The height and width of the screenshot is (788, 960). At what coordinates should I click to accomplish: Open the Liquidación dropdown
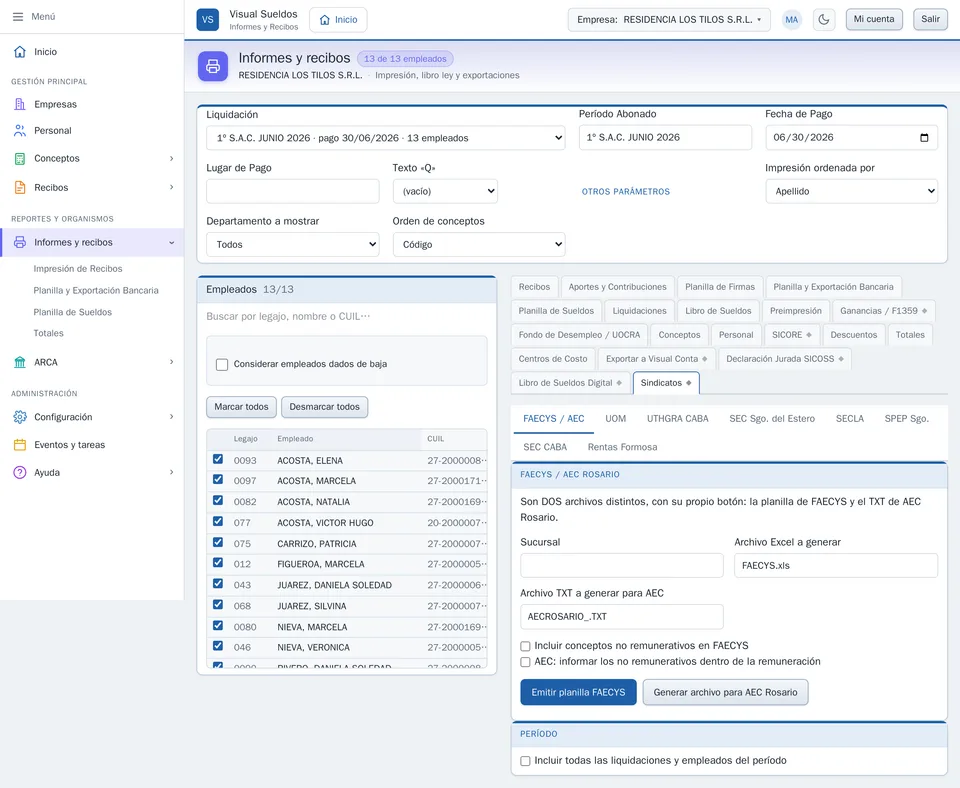tap(386, 138)
